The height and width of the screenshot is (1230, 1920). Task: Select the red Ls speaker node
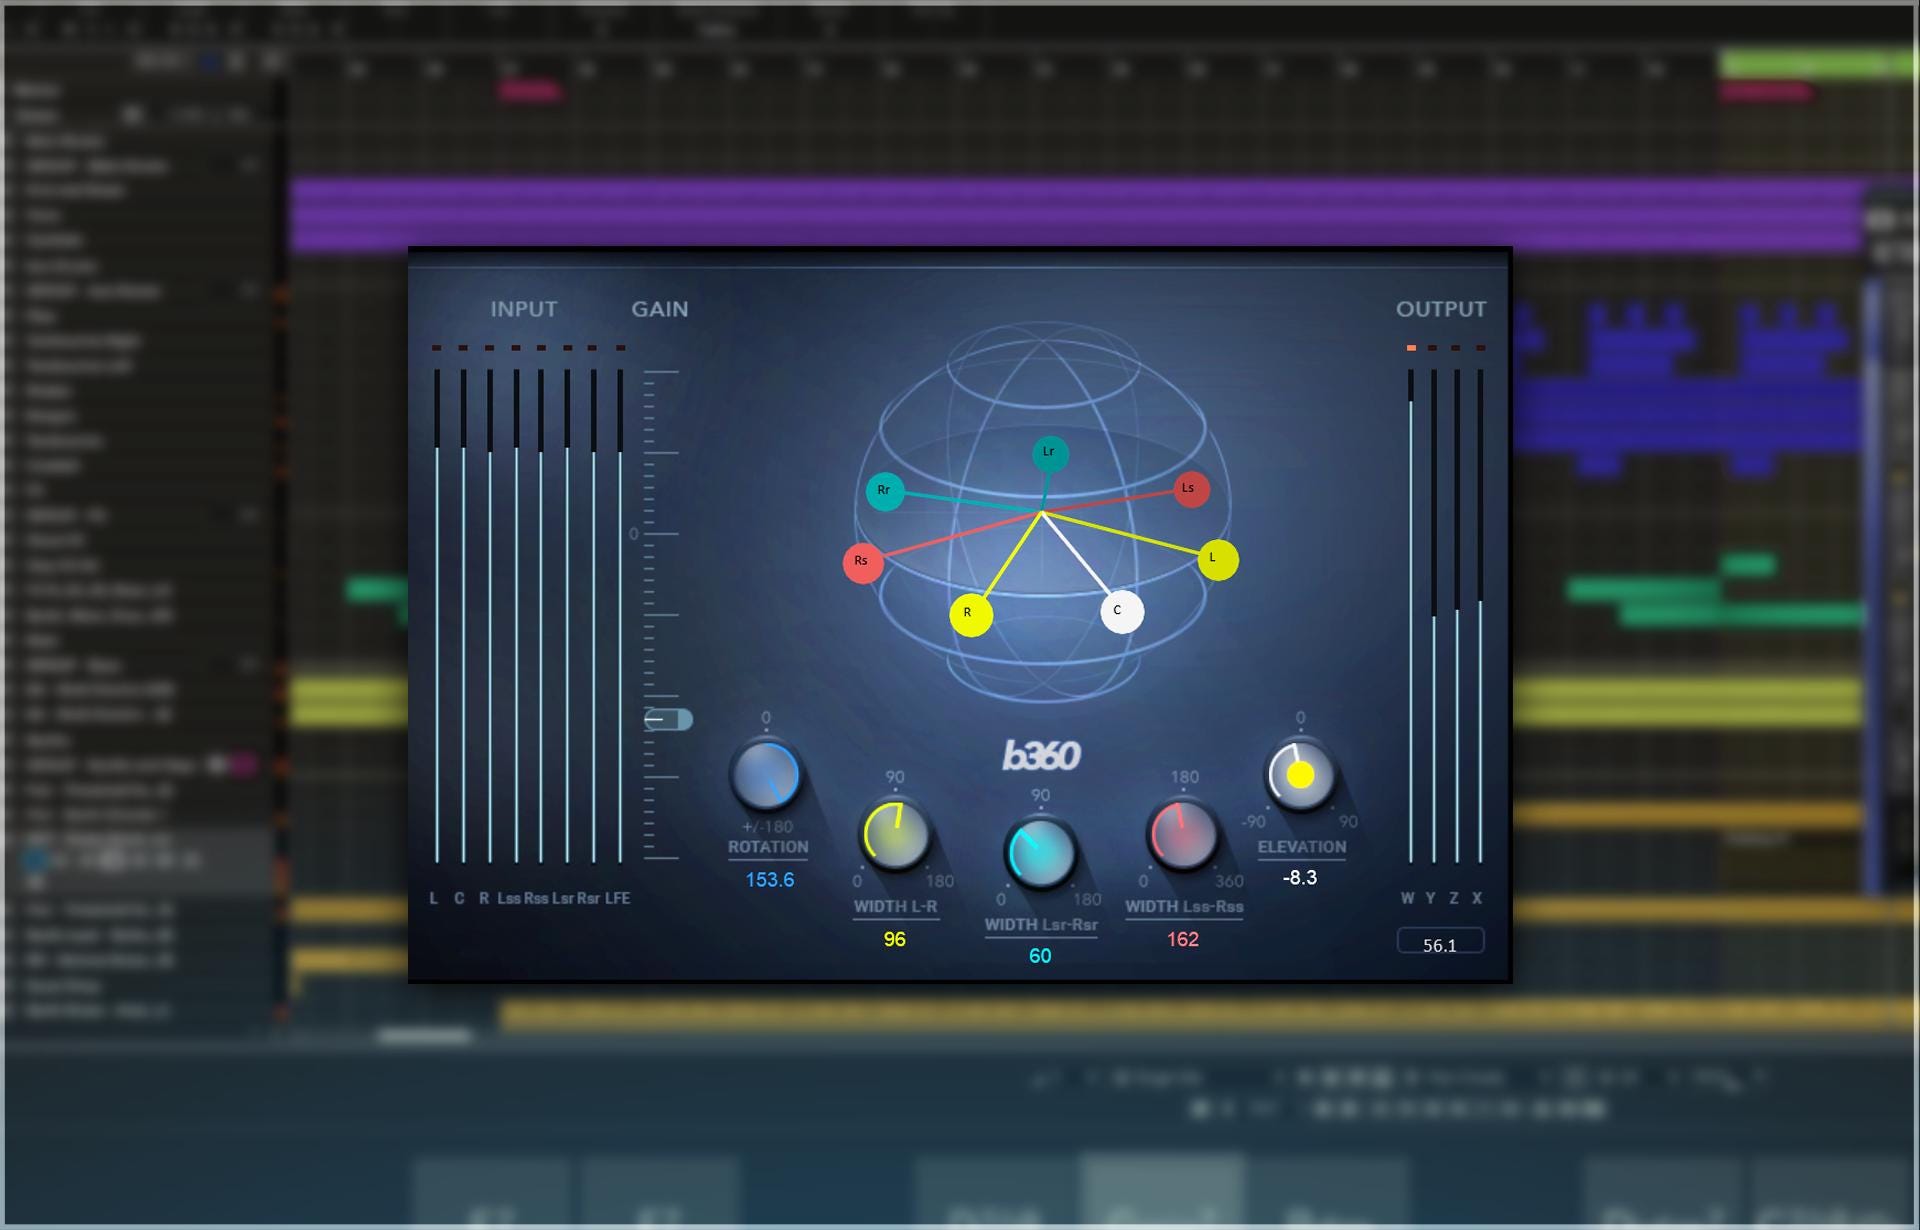point(1190,489)
